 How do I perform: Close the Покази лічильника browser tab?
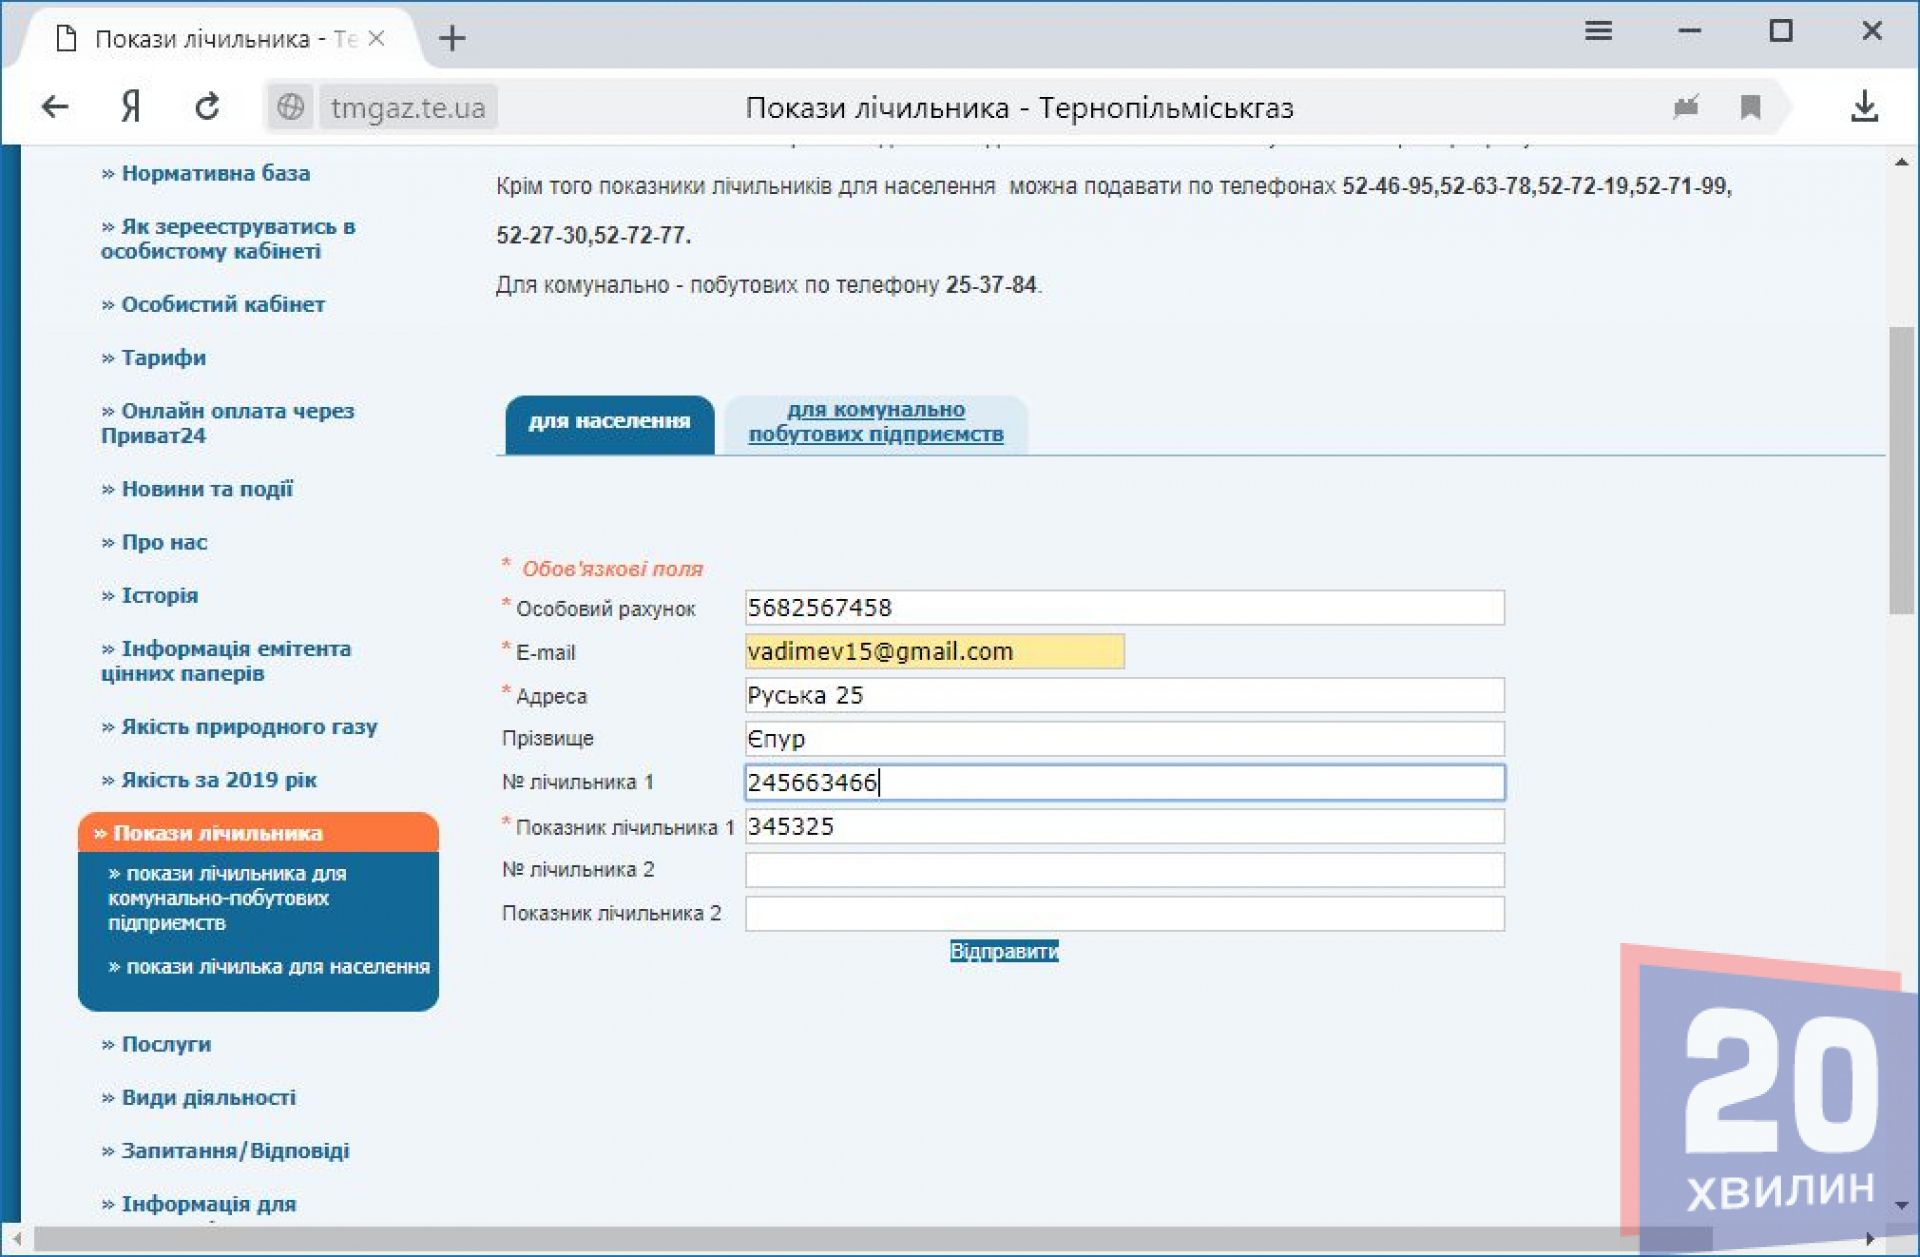pyautogui.click(x=377, y=38)
